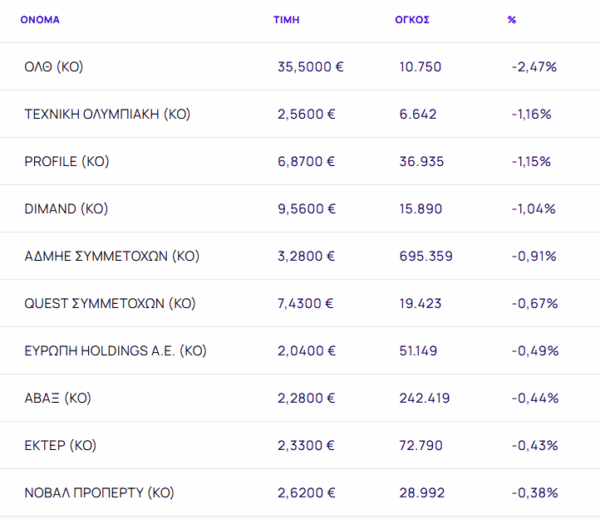Sort by the ΟΝΟΜΑ column header
600x519 pixels.
[40, 20]
